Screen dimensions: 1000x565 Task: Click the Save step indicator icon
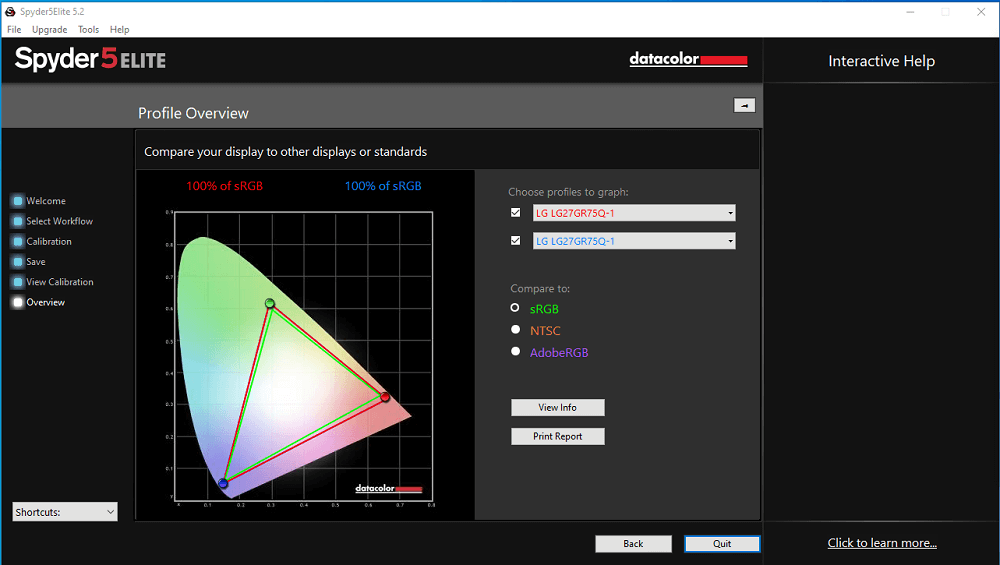coord(18,261)
